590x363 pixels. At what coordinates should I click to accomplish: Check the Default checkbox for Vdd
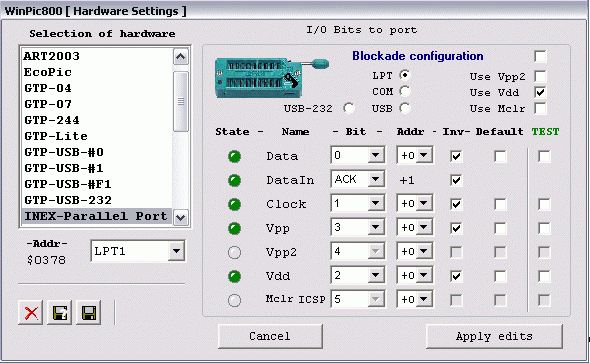pyautogui.click(x=500, y=276)
